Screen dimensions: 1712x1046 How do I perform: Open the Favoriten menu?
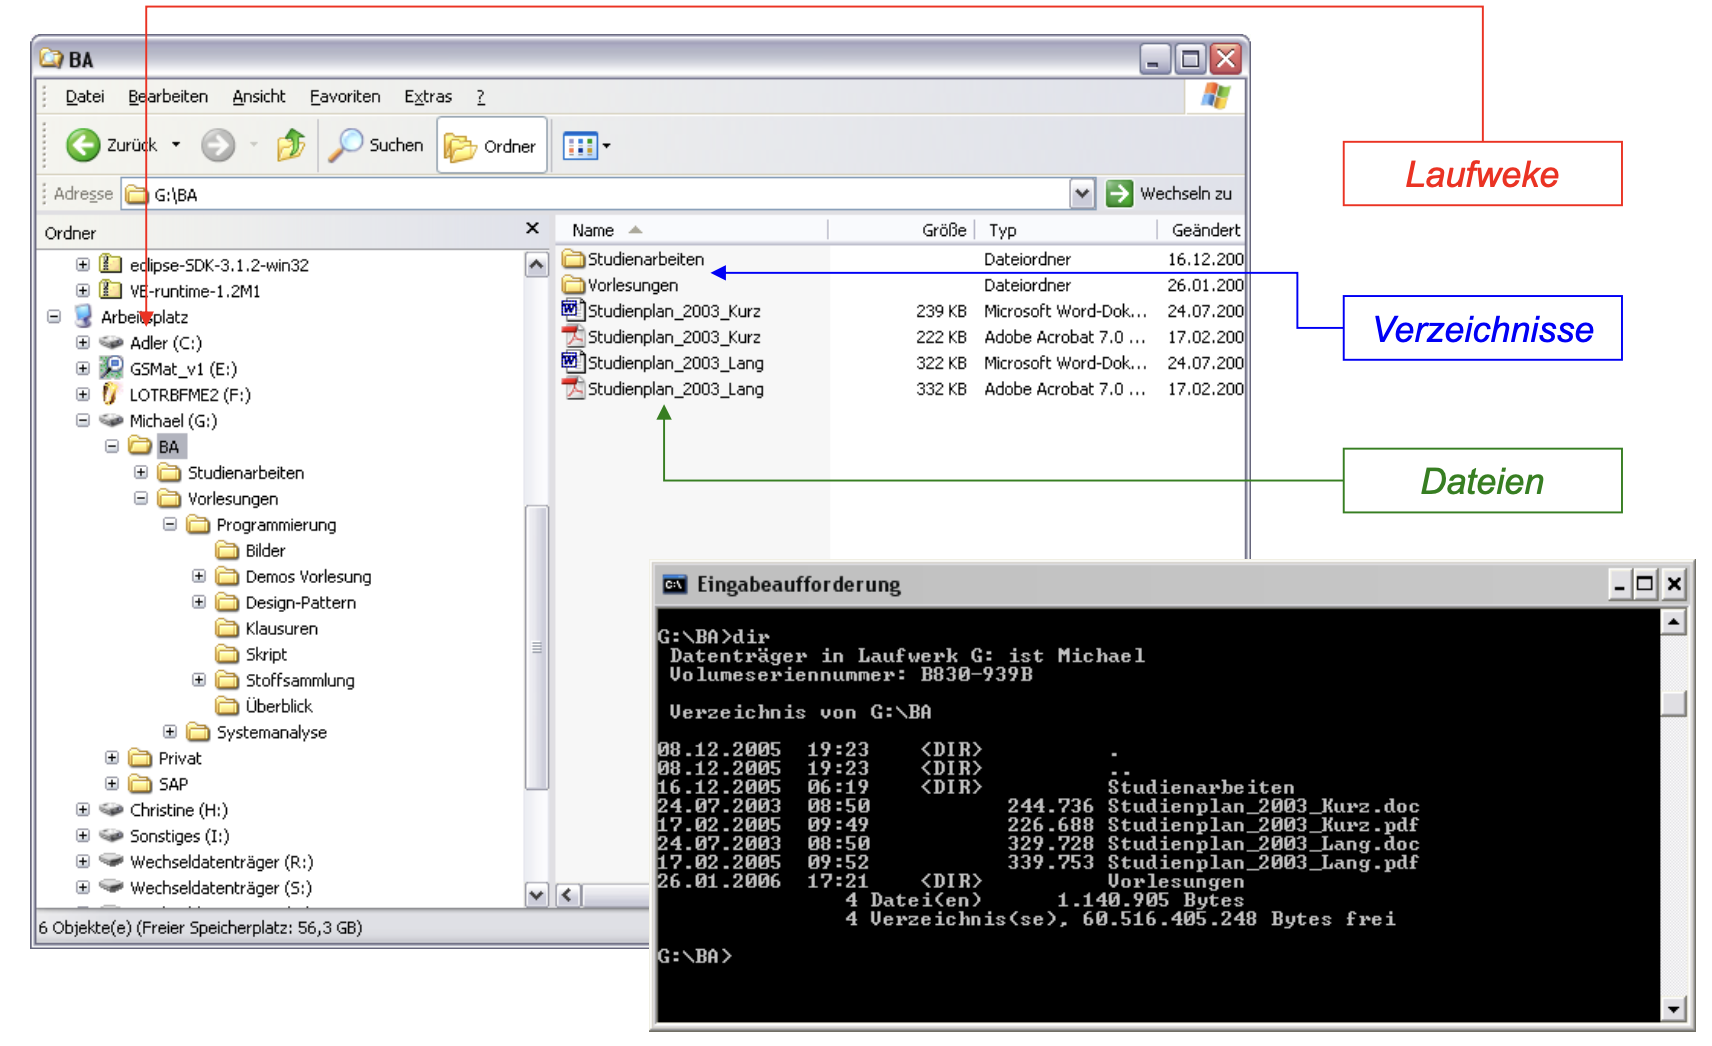pos(345,97)
